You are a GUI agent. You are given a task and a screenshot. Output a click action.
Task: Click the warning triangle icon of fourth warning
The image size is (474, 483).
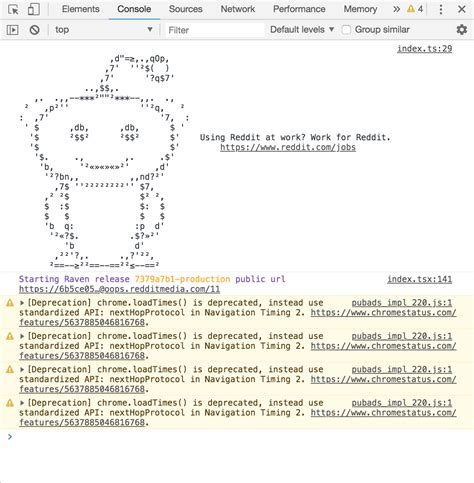pos(10,403)
